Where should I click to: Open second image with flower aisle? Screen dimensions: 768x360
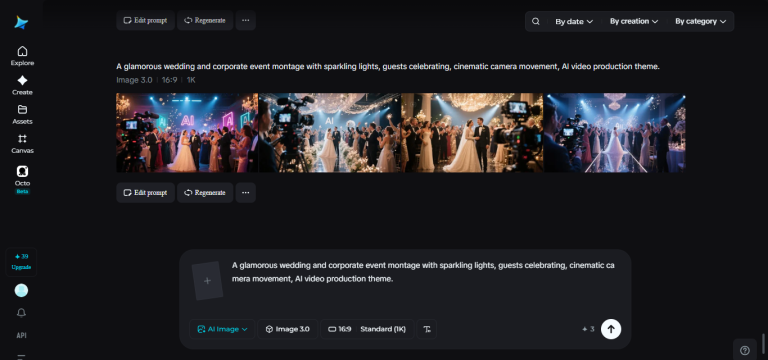[x=330, y=133]
